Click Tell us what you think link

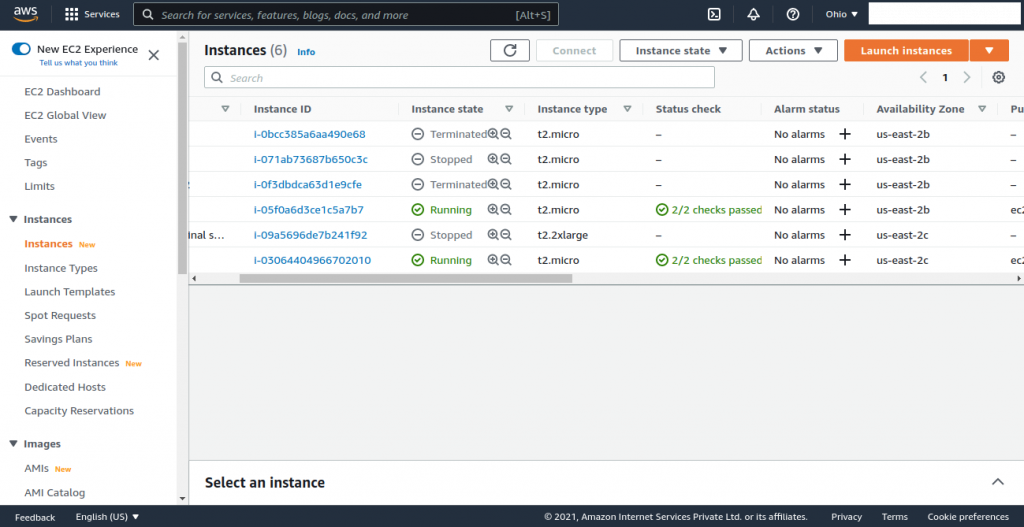pos(78,63)
